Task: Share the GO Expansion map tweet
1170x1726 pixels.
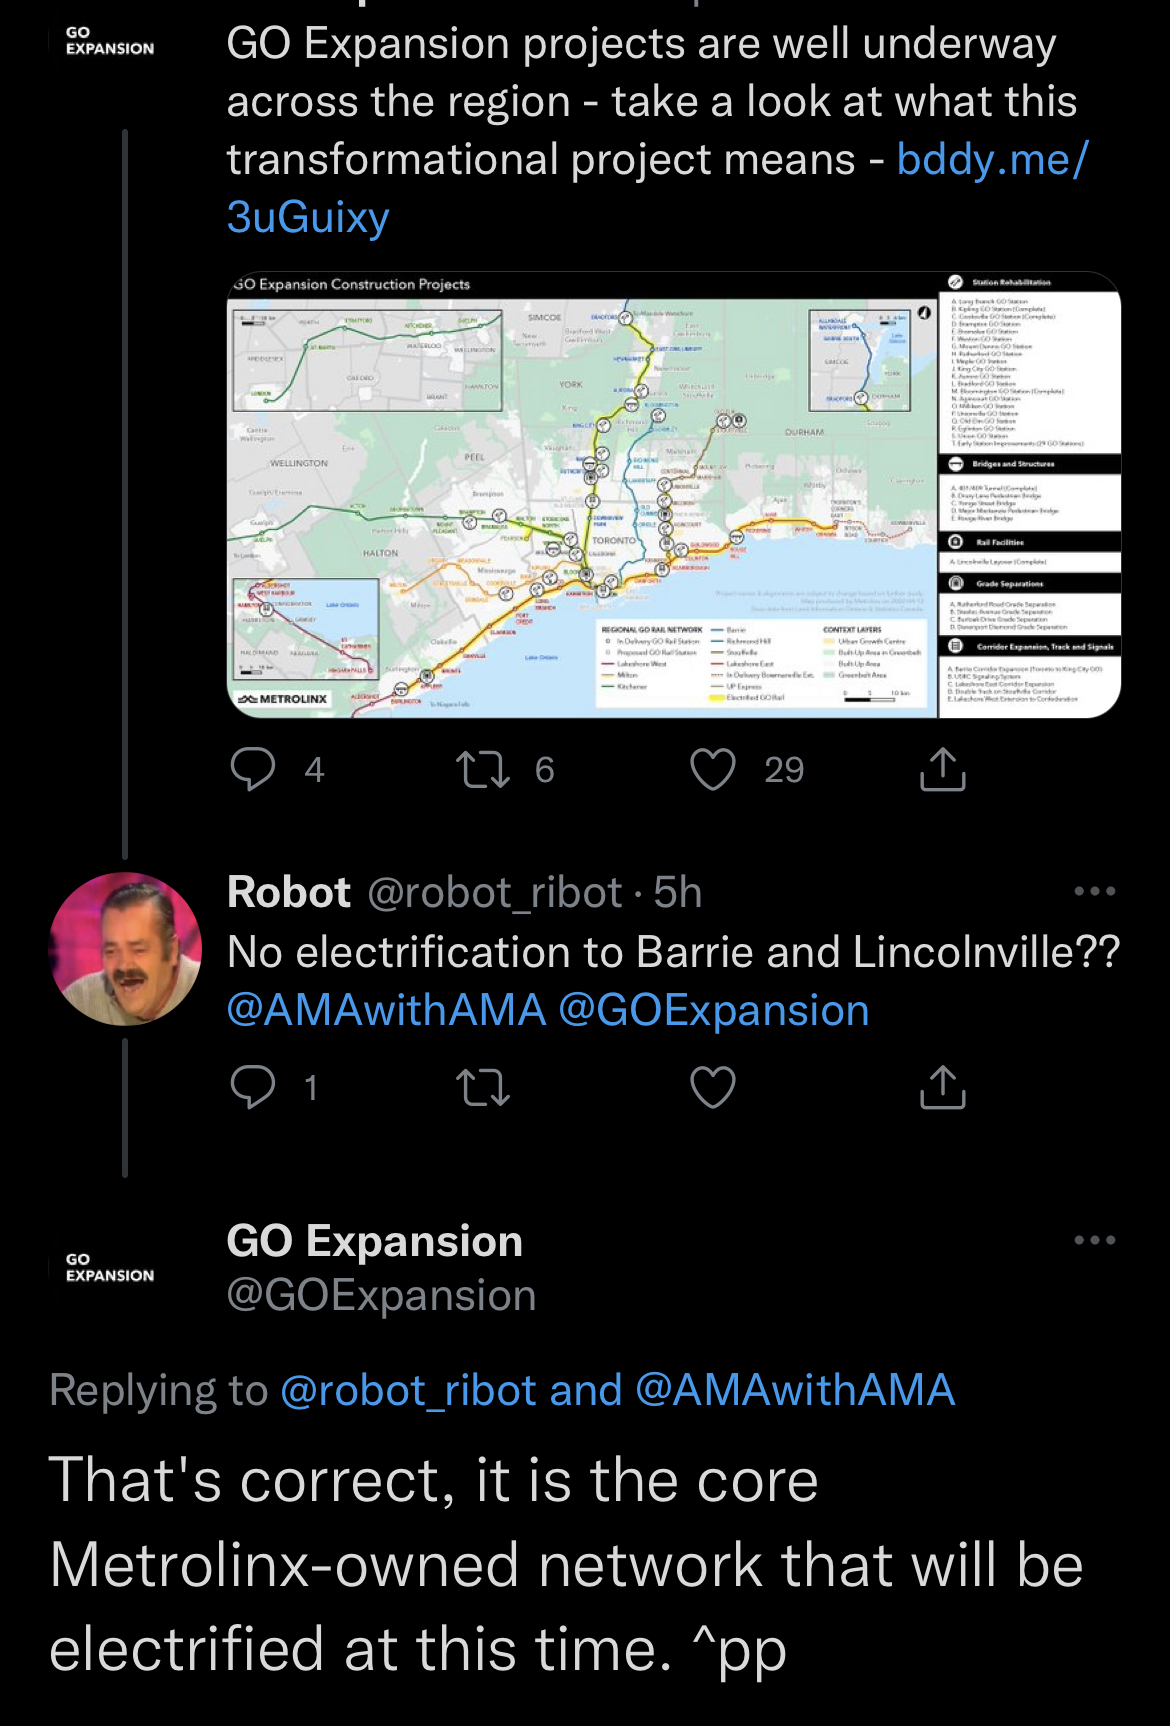Action: [x=942, y=769]
